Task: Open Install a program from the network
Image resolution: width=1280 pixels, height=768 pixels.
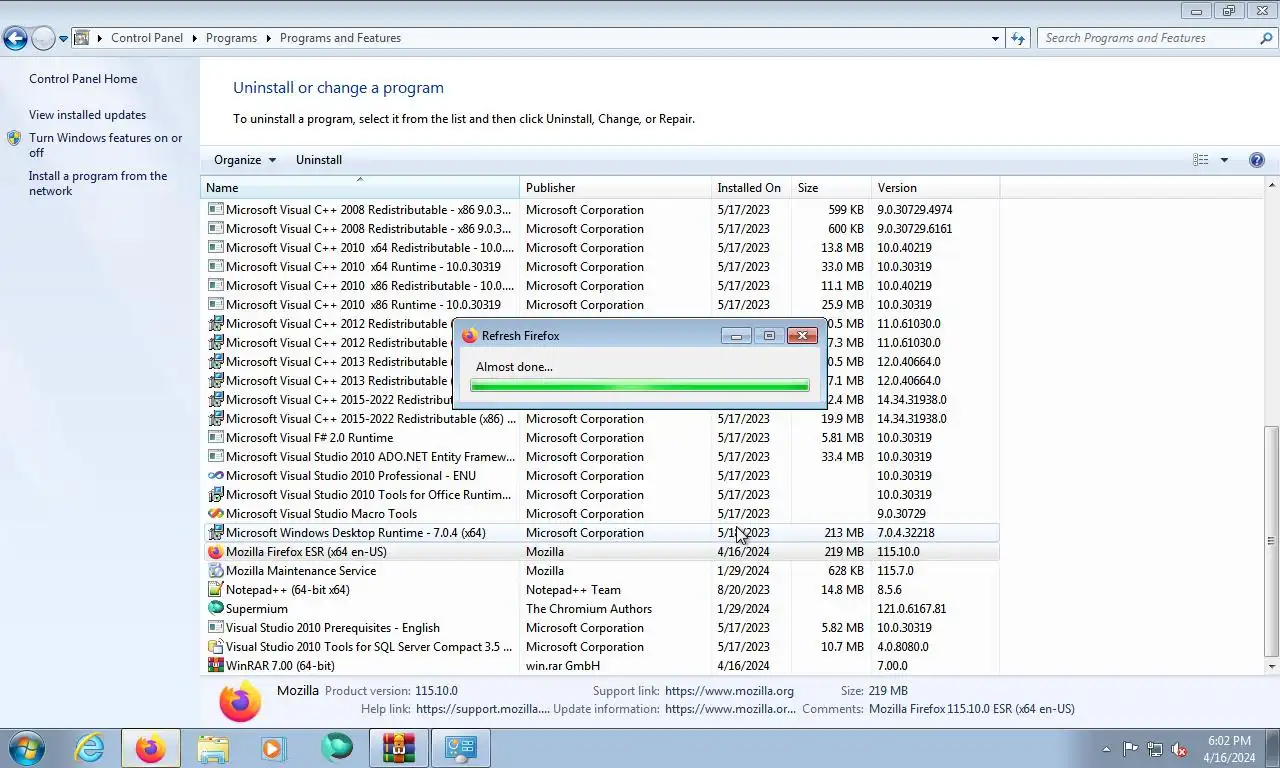Action: pyautogui.click(x=98, y=183)
